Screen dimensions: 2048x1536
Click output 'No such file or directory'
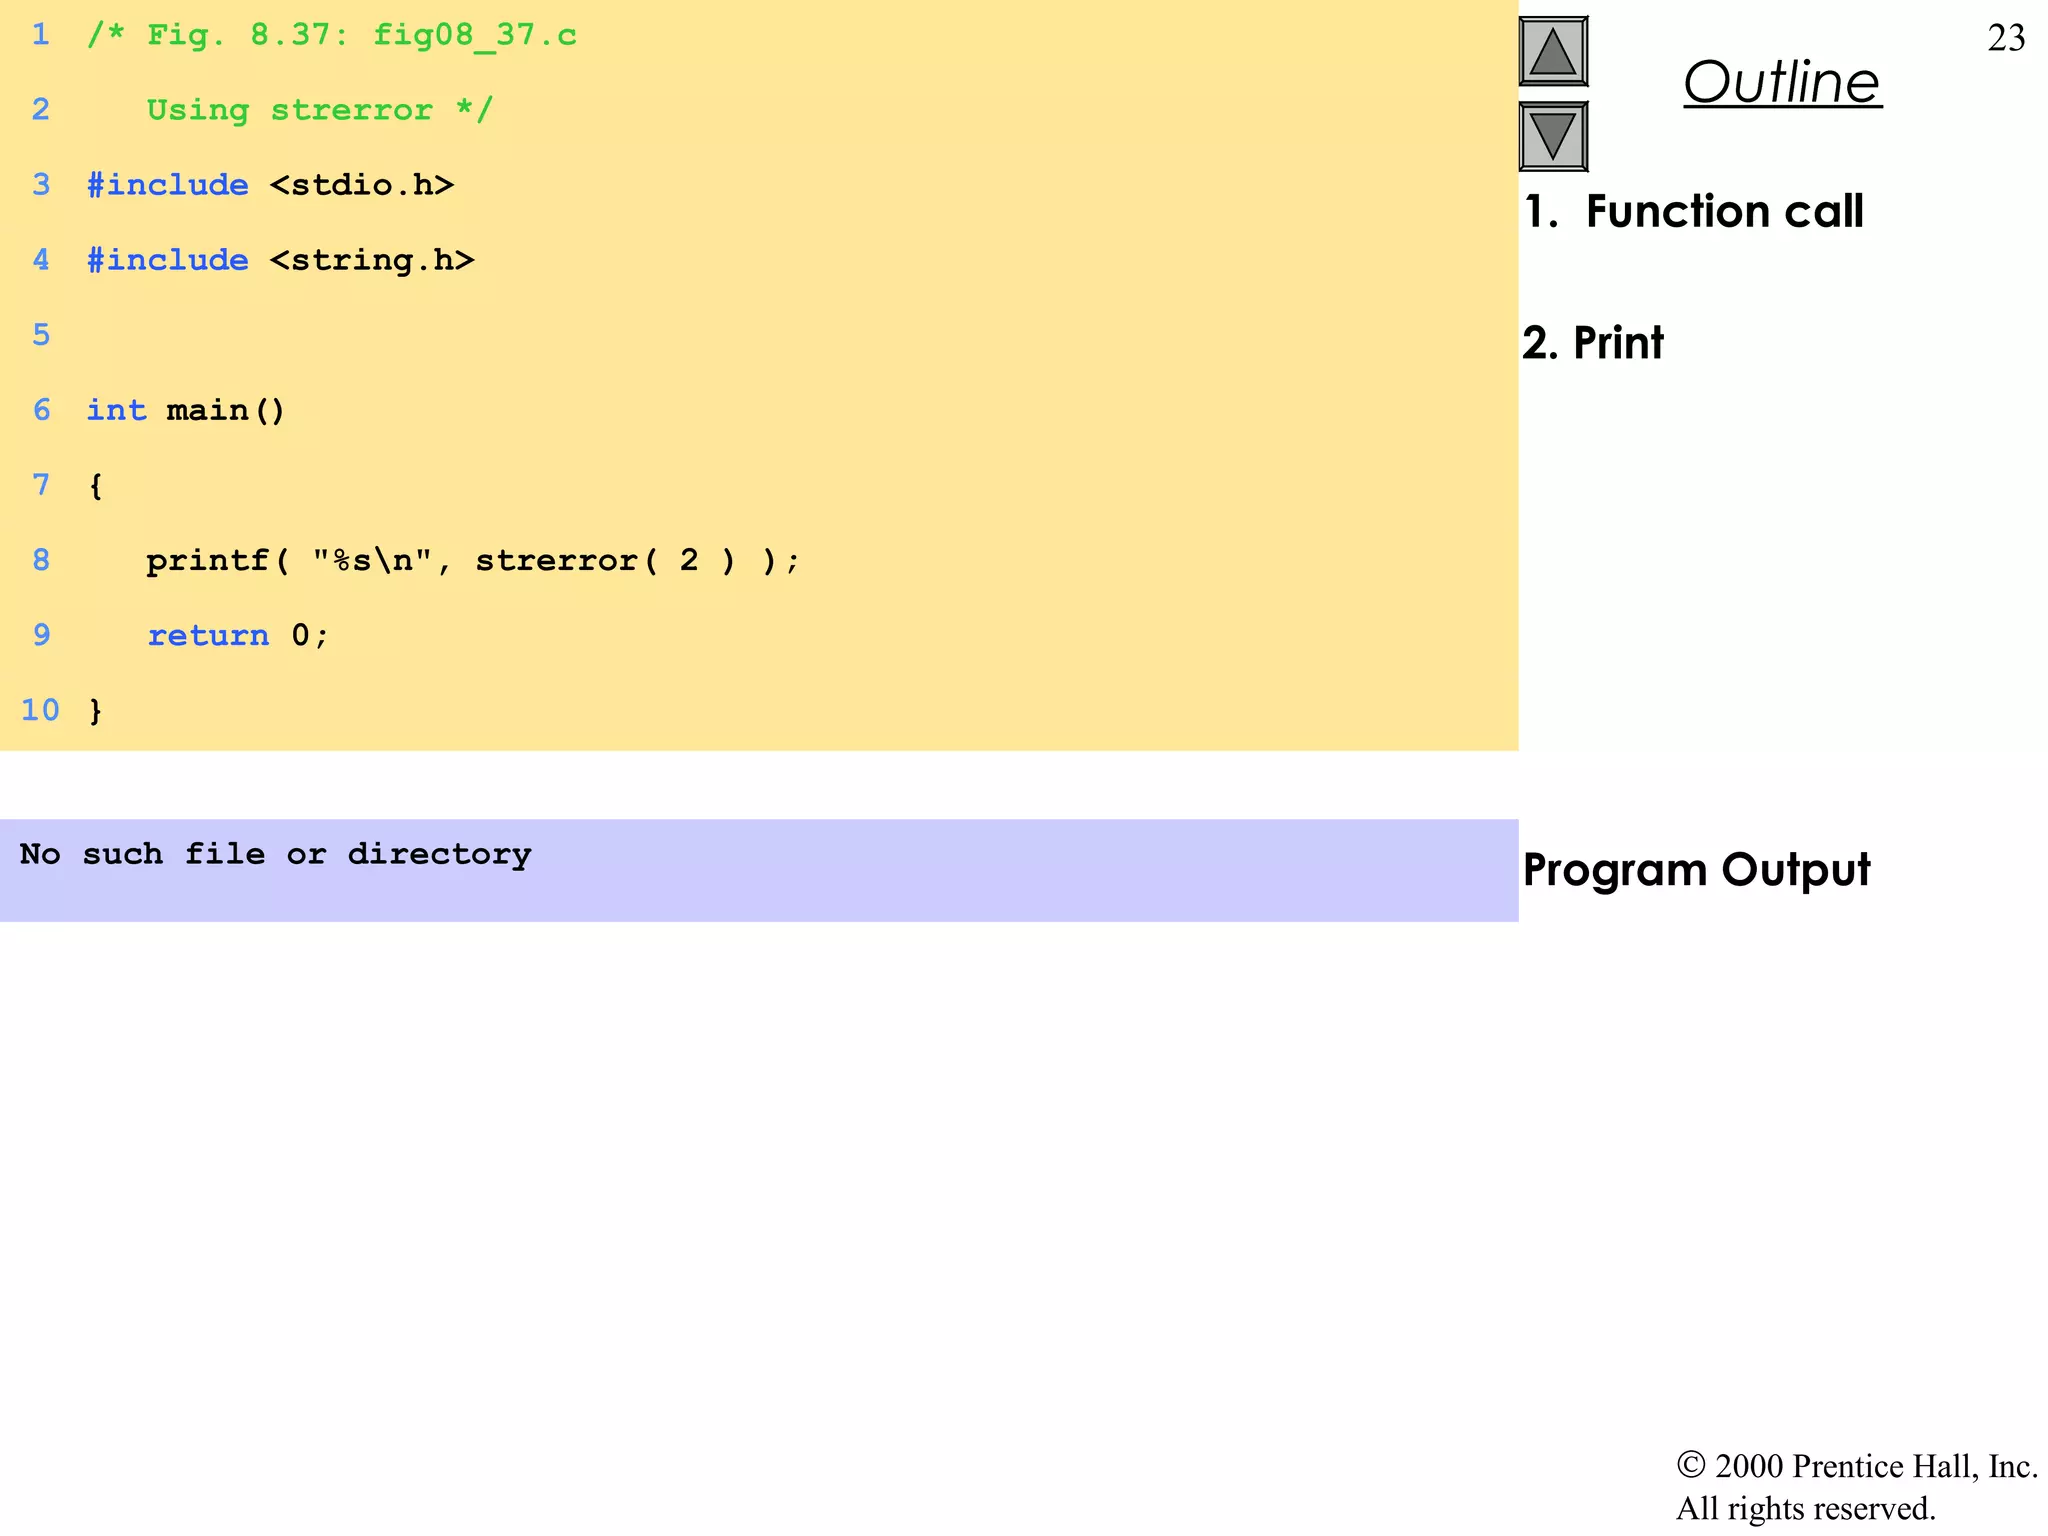pyautogui.click(x=276, y=855)
